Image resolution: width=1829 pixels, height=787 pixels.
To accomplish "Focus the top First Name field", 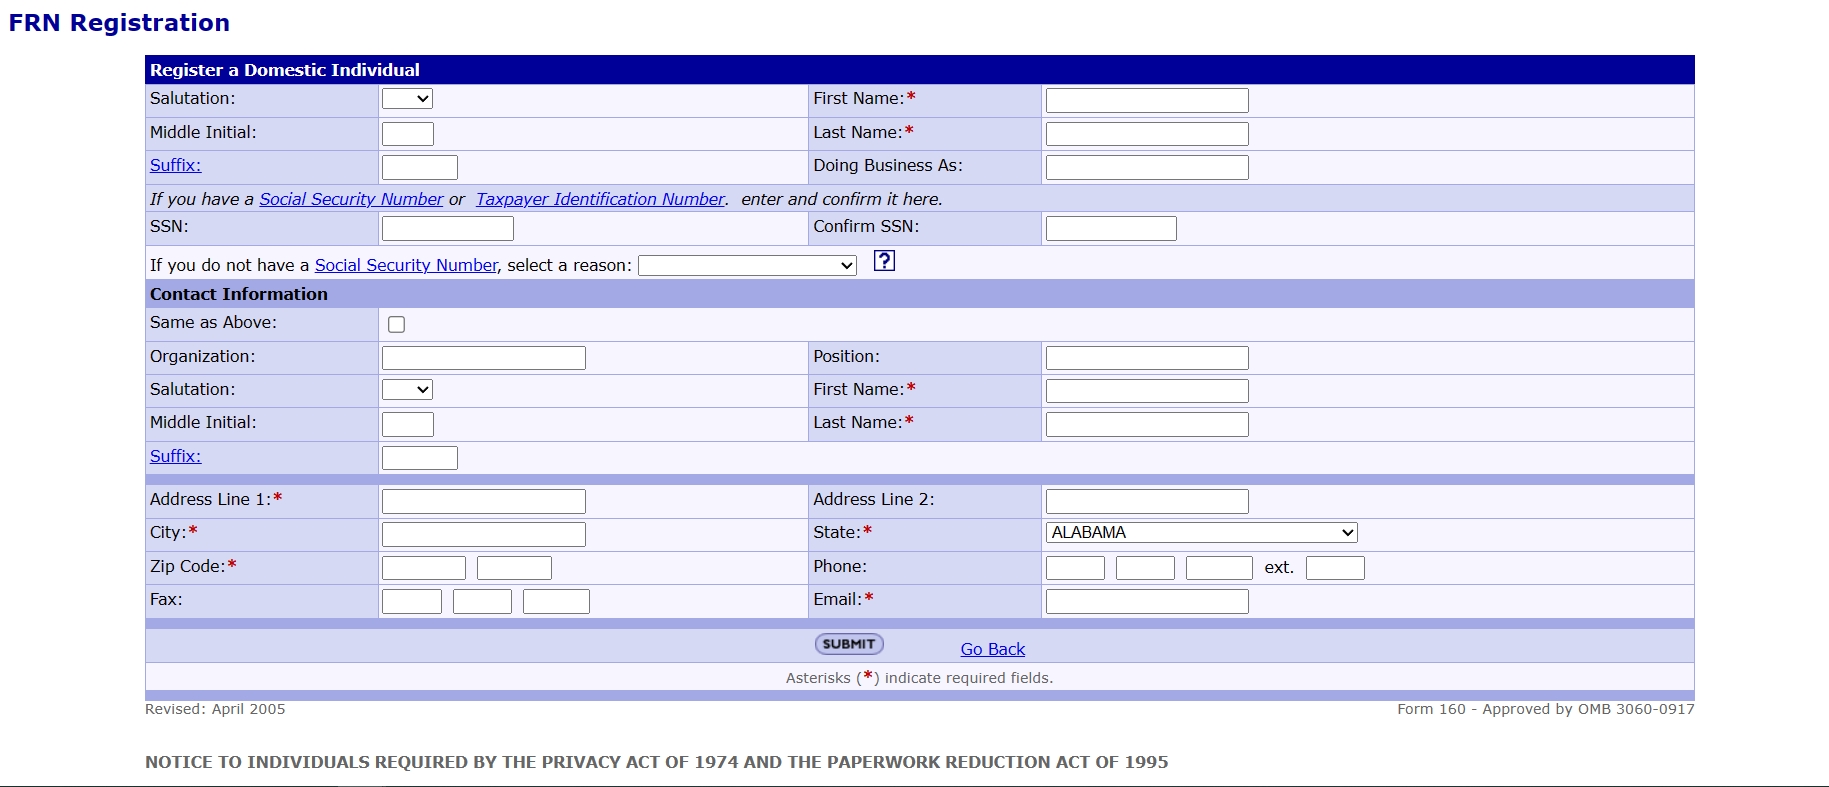I will pos(1147,100).
